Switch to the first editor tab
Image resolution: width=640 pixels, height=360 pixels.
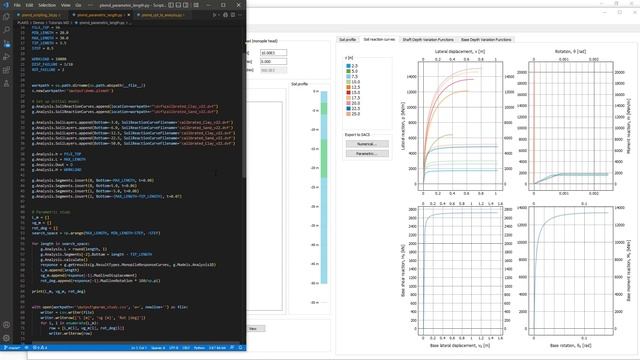click(x=41, y=15)
